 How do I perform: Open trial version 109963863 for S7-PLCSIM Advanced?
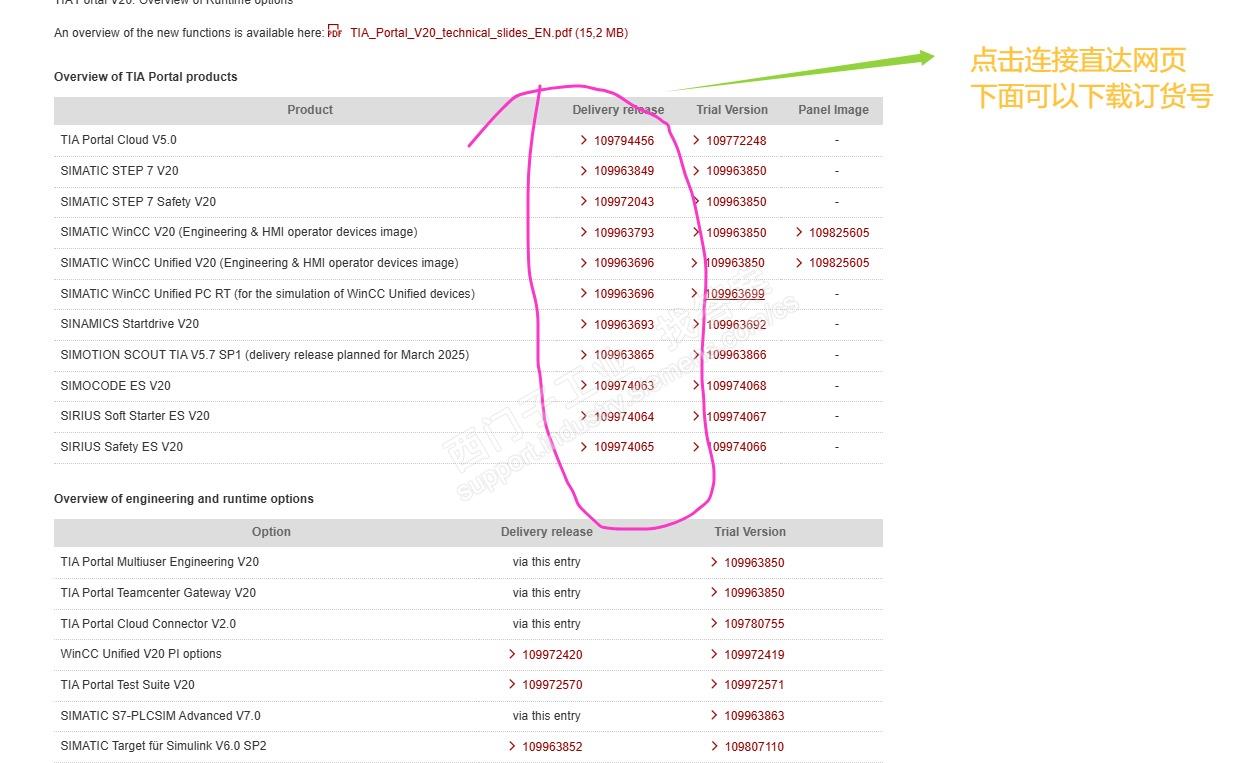pos(754,716)
